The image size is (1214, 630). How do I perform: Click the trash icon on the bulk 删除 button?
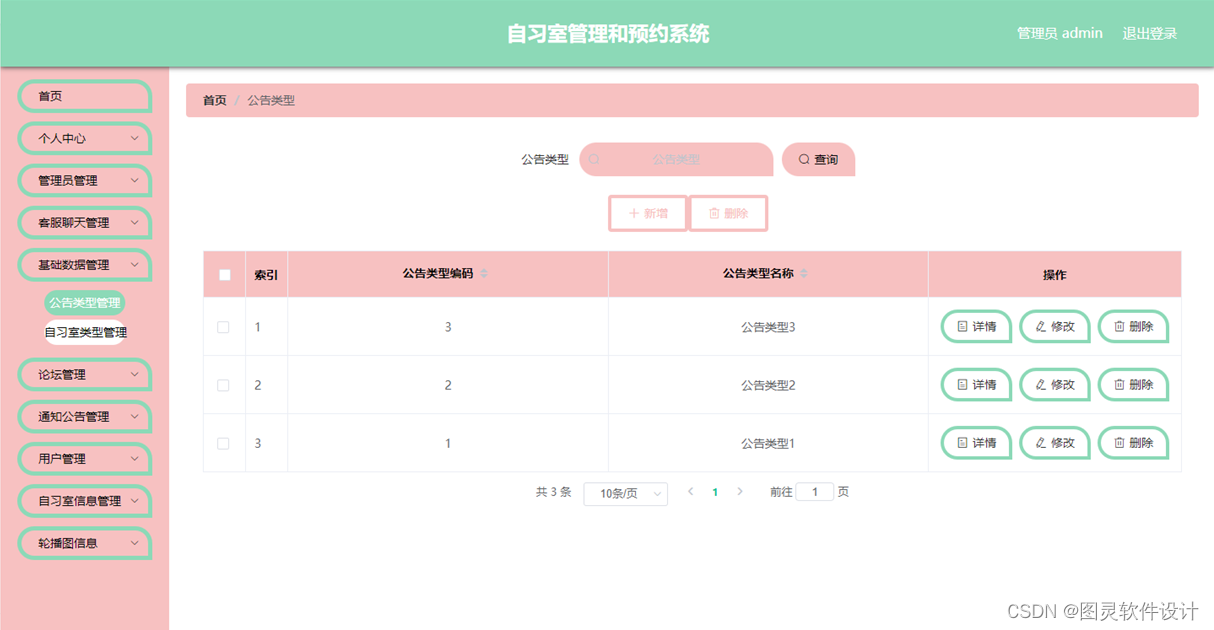coord(714,213)
